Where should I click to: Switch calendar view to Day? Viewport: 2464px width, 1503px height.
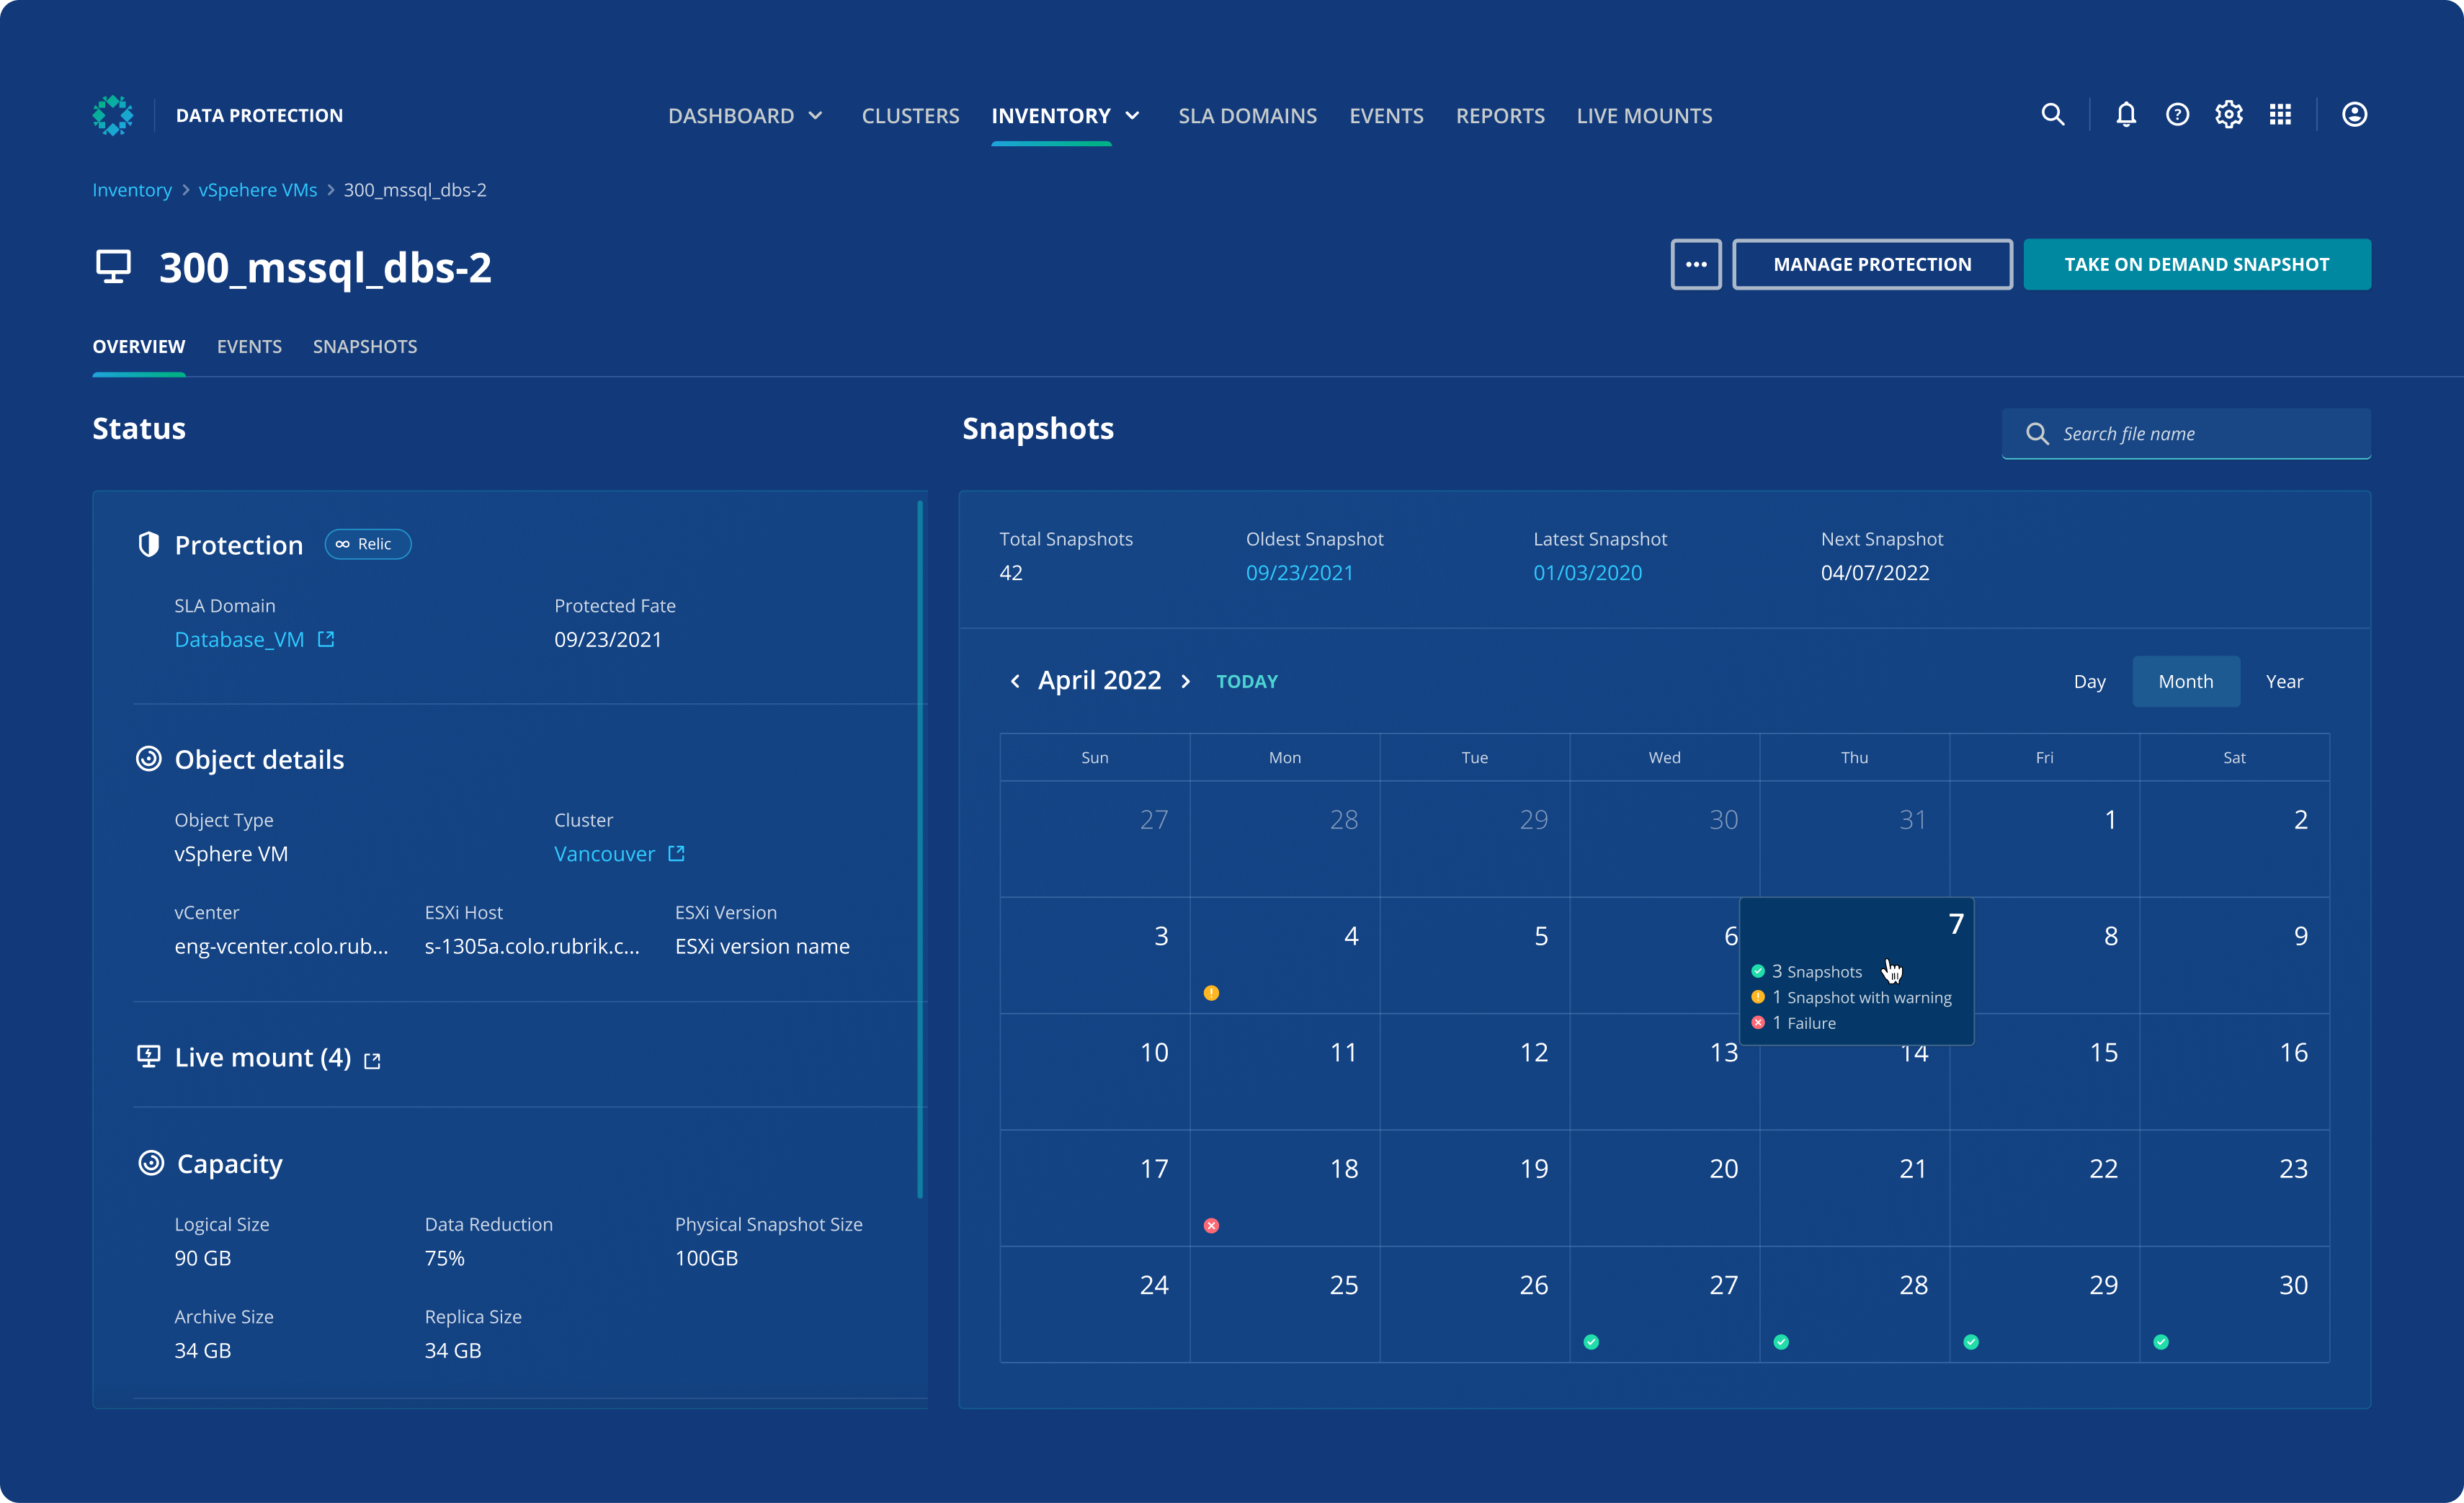pos(2090,681)
